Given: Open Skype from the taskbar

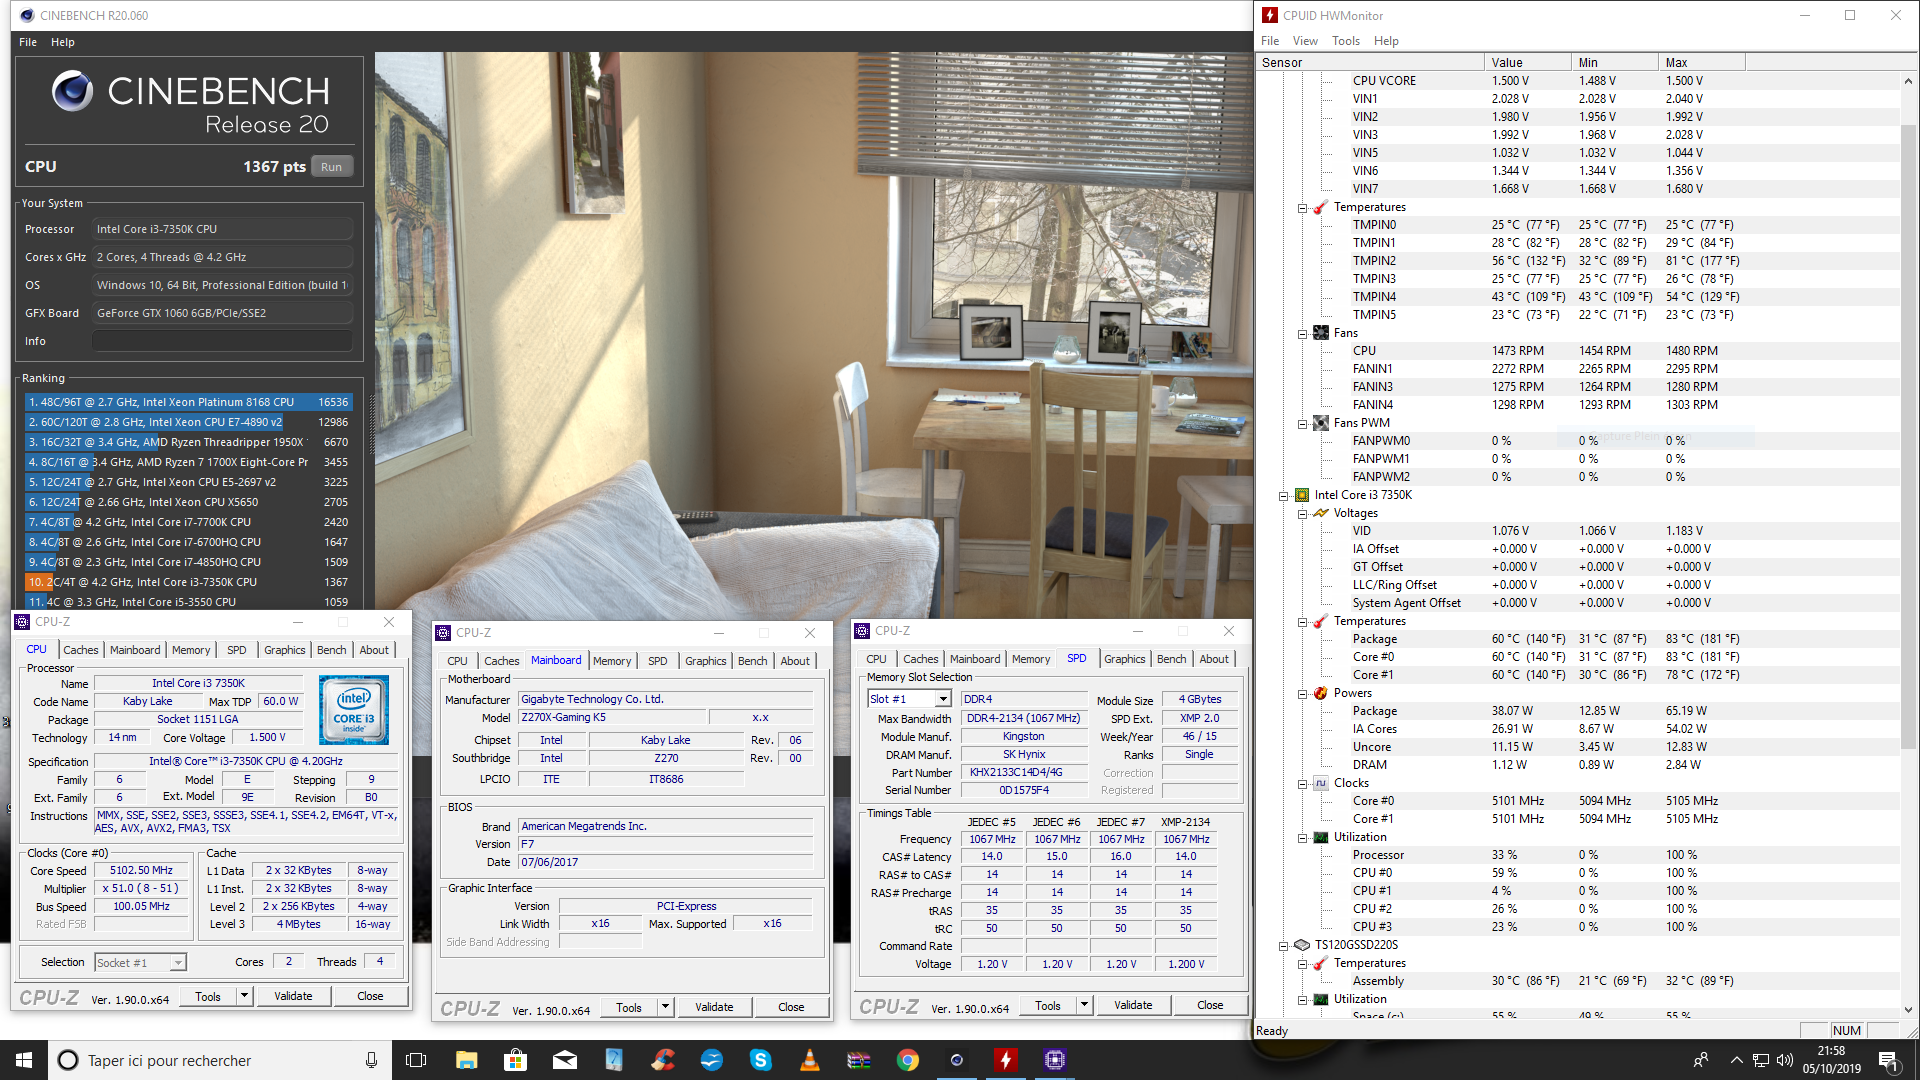Looking at the screenshot, I should pos(760,1060).
